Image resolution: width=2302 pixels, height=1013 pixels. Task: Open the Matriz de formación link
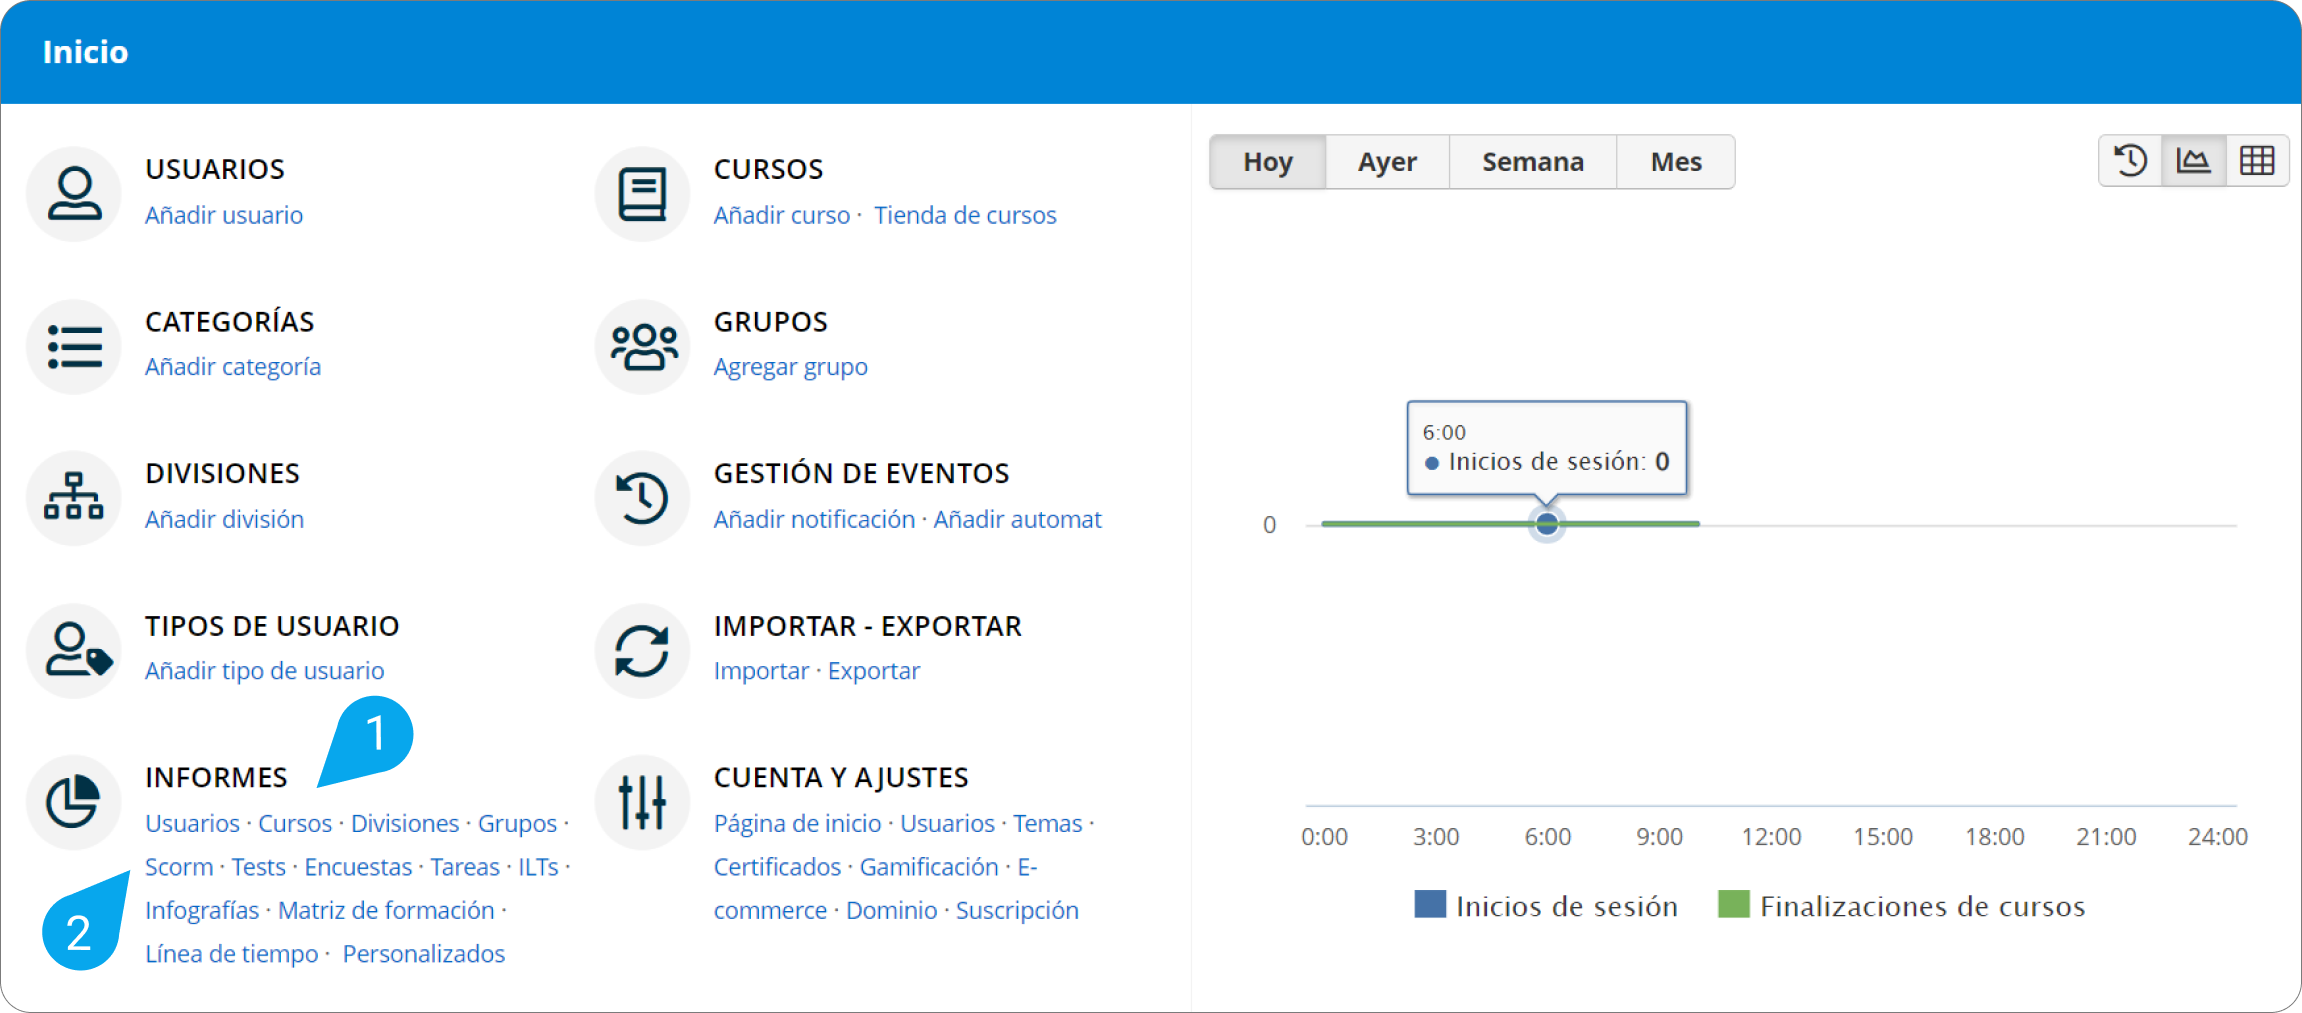386,910
